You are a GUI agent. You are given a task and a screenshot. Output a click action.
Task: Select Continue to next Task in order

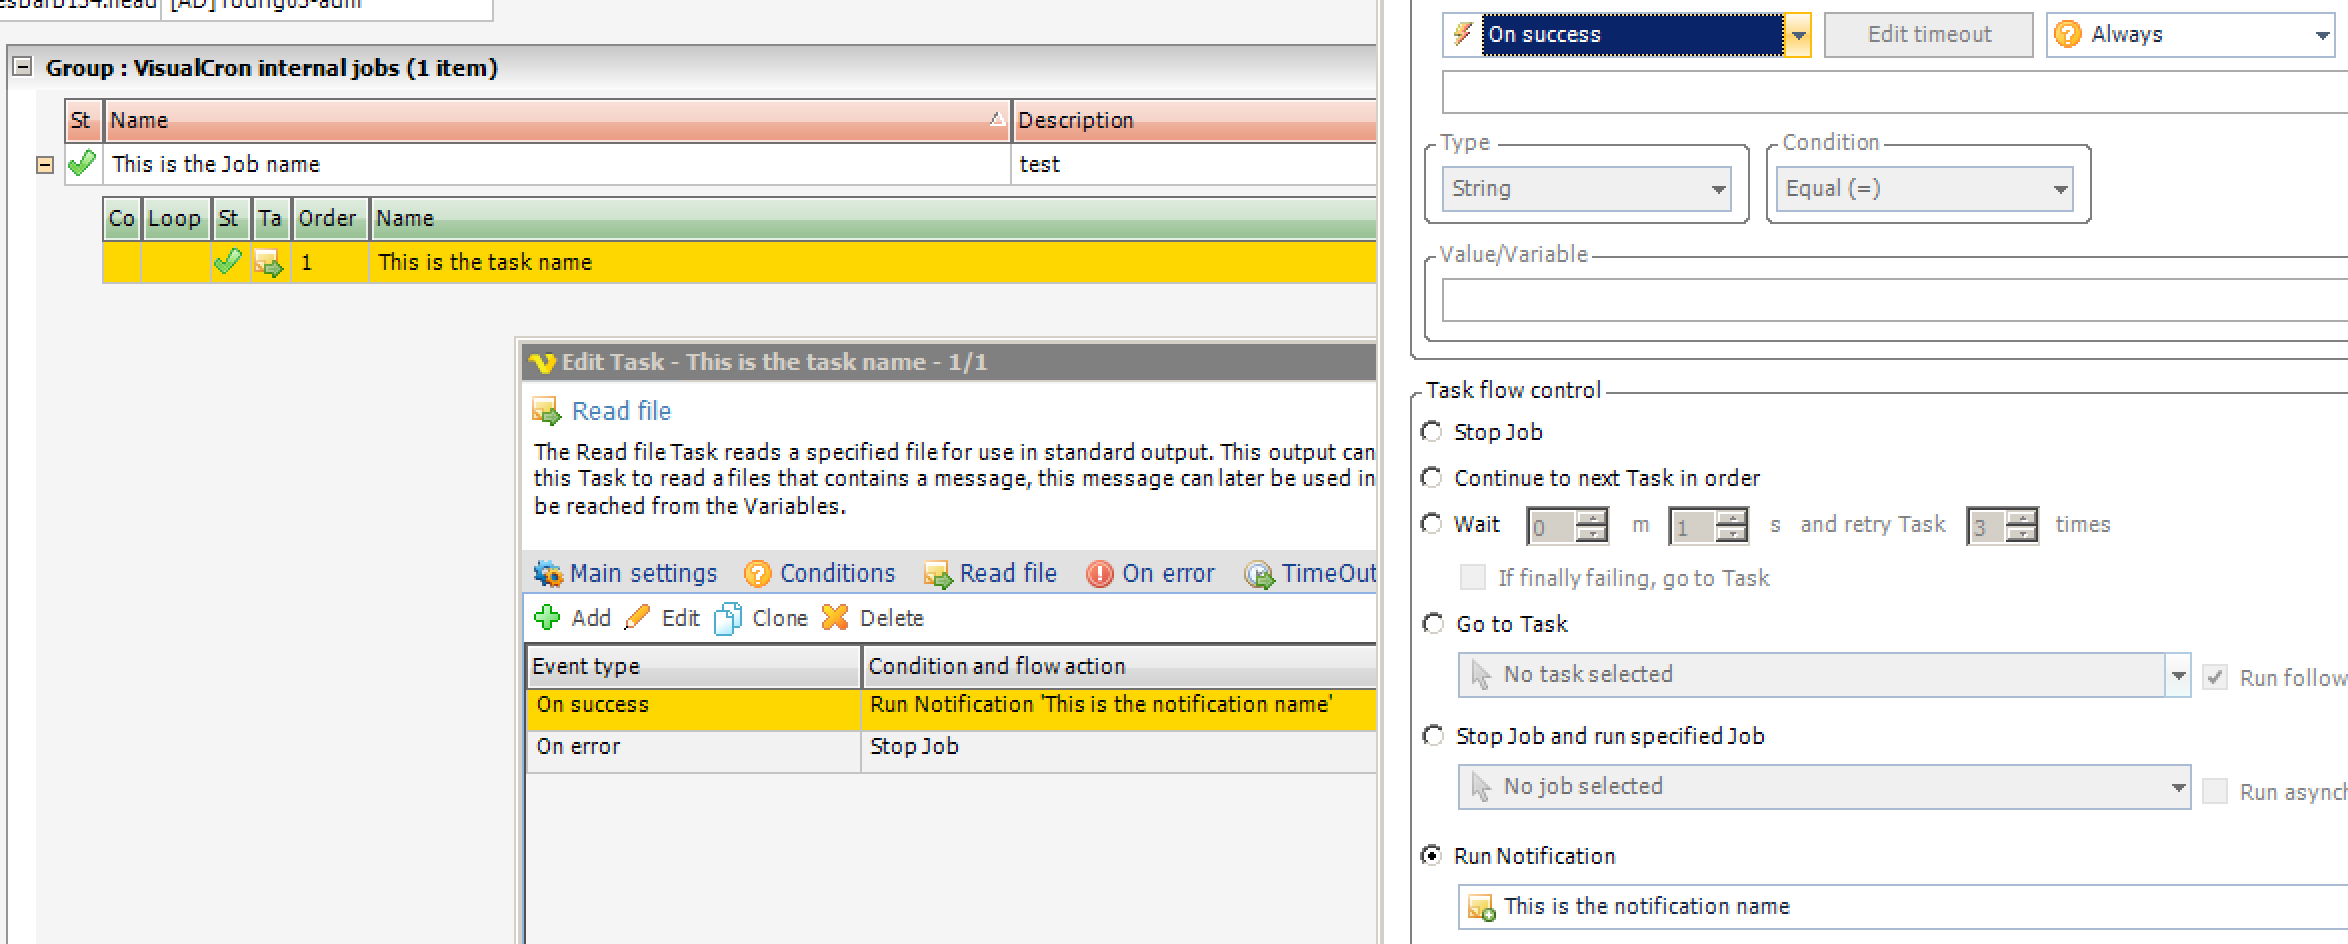(x=1432, y=478)
